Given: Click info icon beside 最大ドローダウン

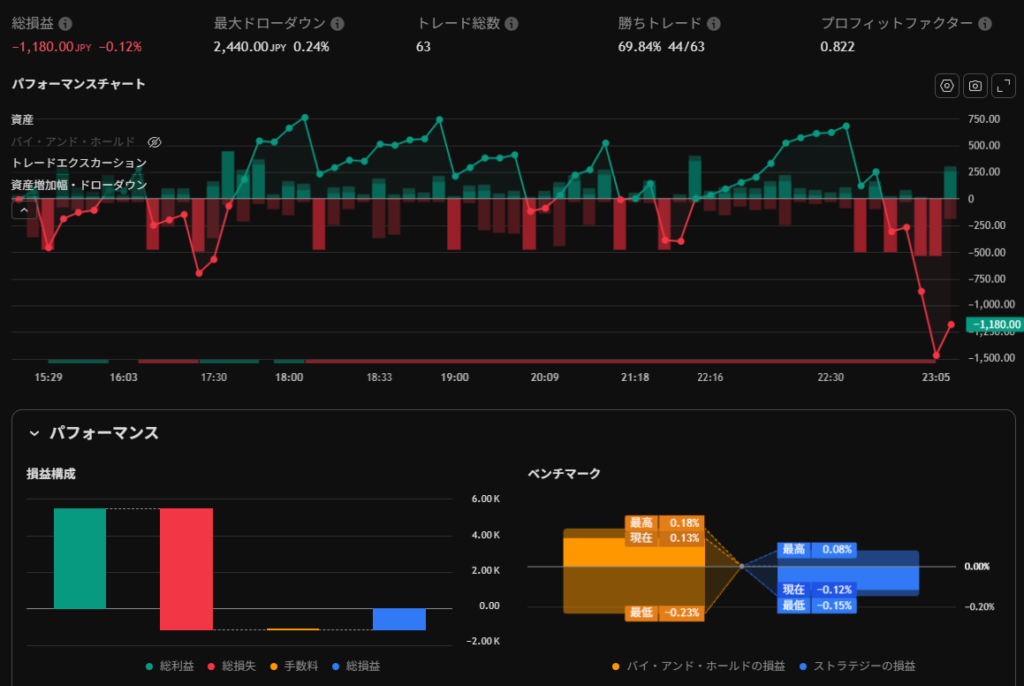Looking at the screenshot, I should (337, 23).
